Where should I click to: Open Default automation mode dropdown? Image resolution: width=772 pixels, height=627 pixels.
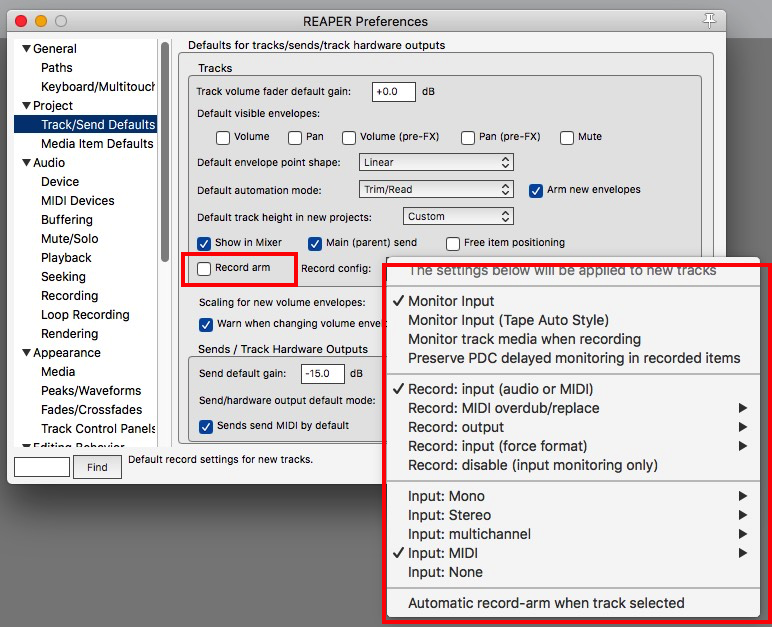[436, 190]
